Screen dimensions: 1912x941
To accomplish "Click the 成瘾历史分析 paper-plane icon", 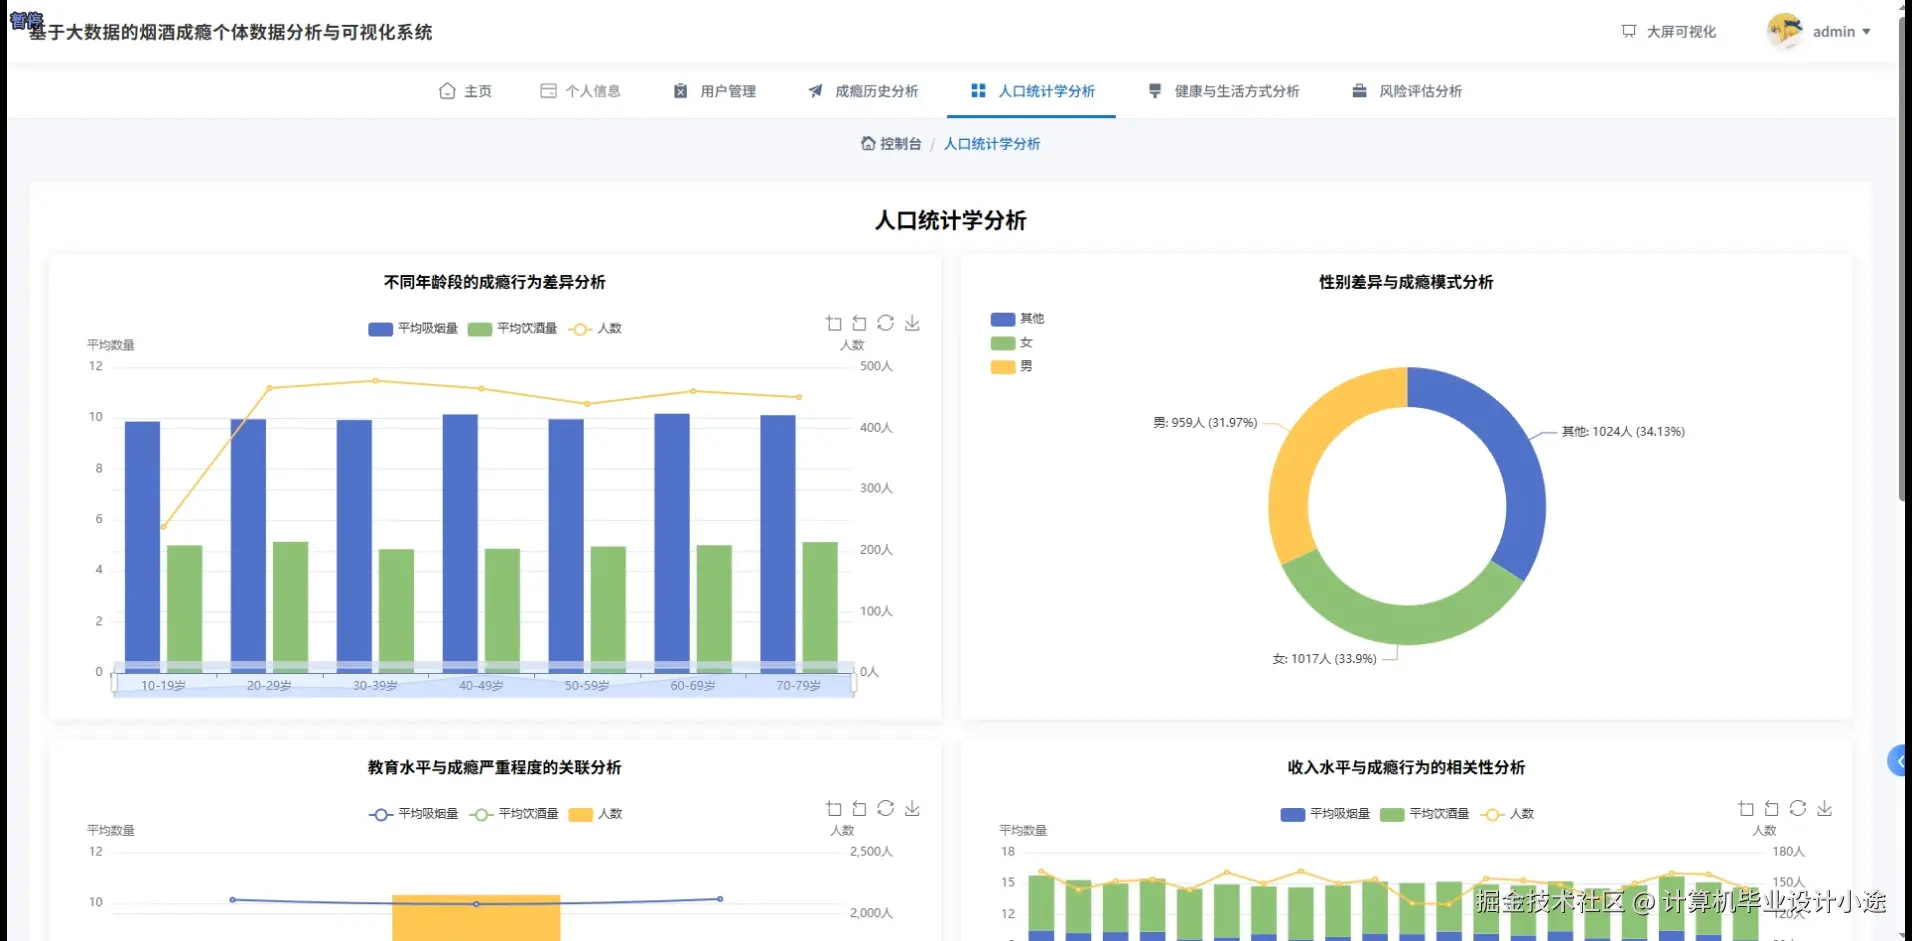I will (815, 91).
